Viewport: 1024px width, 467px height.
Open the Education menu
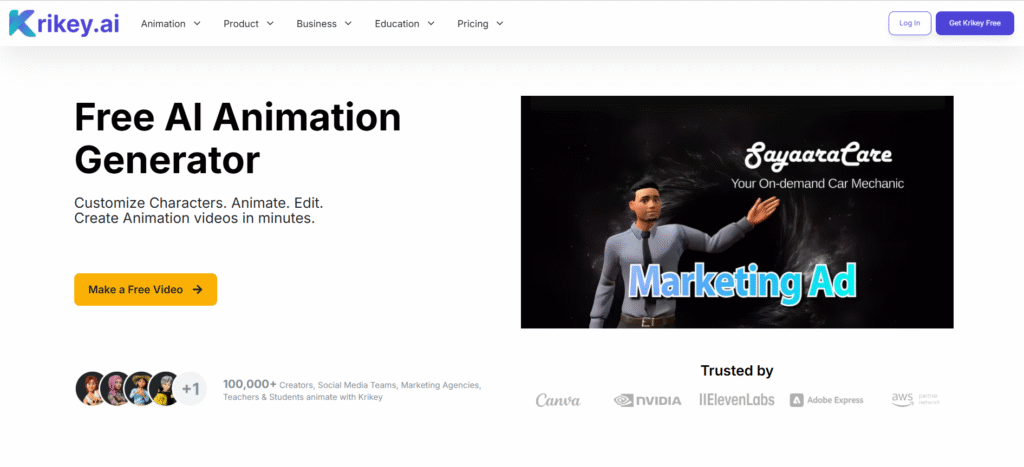point(403,23)
